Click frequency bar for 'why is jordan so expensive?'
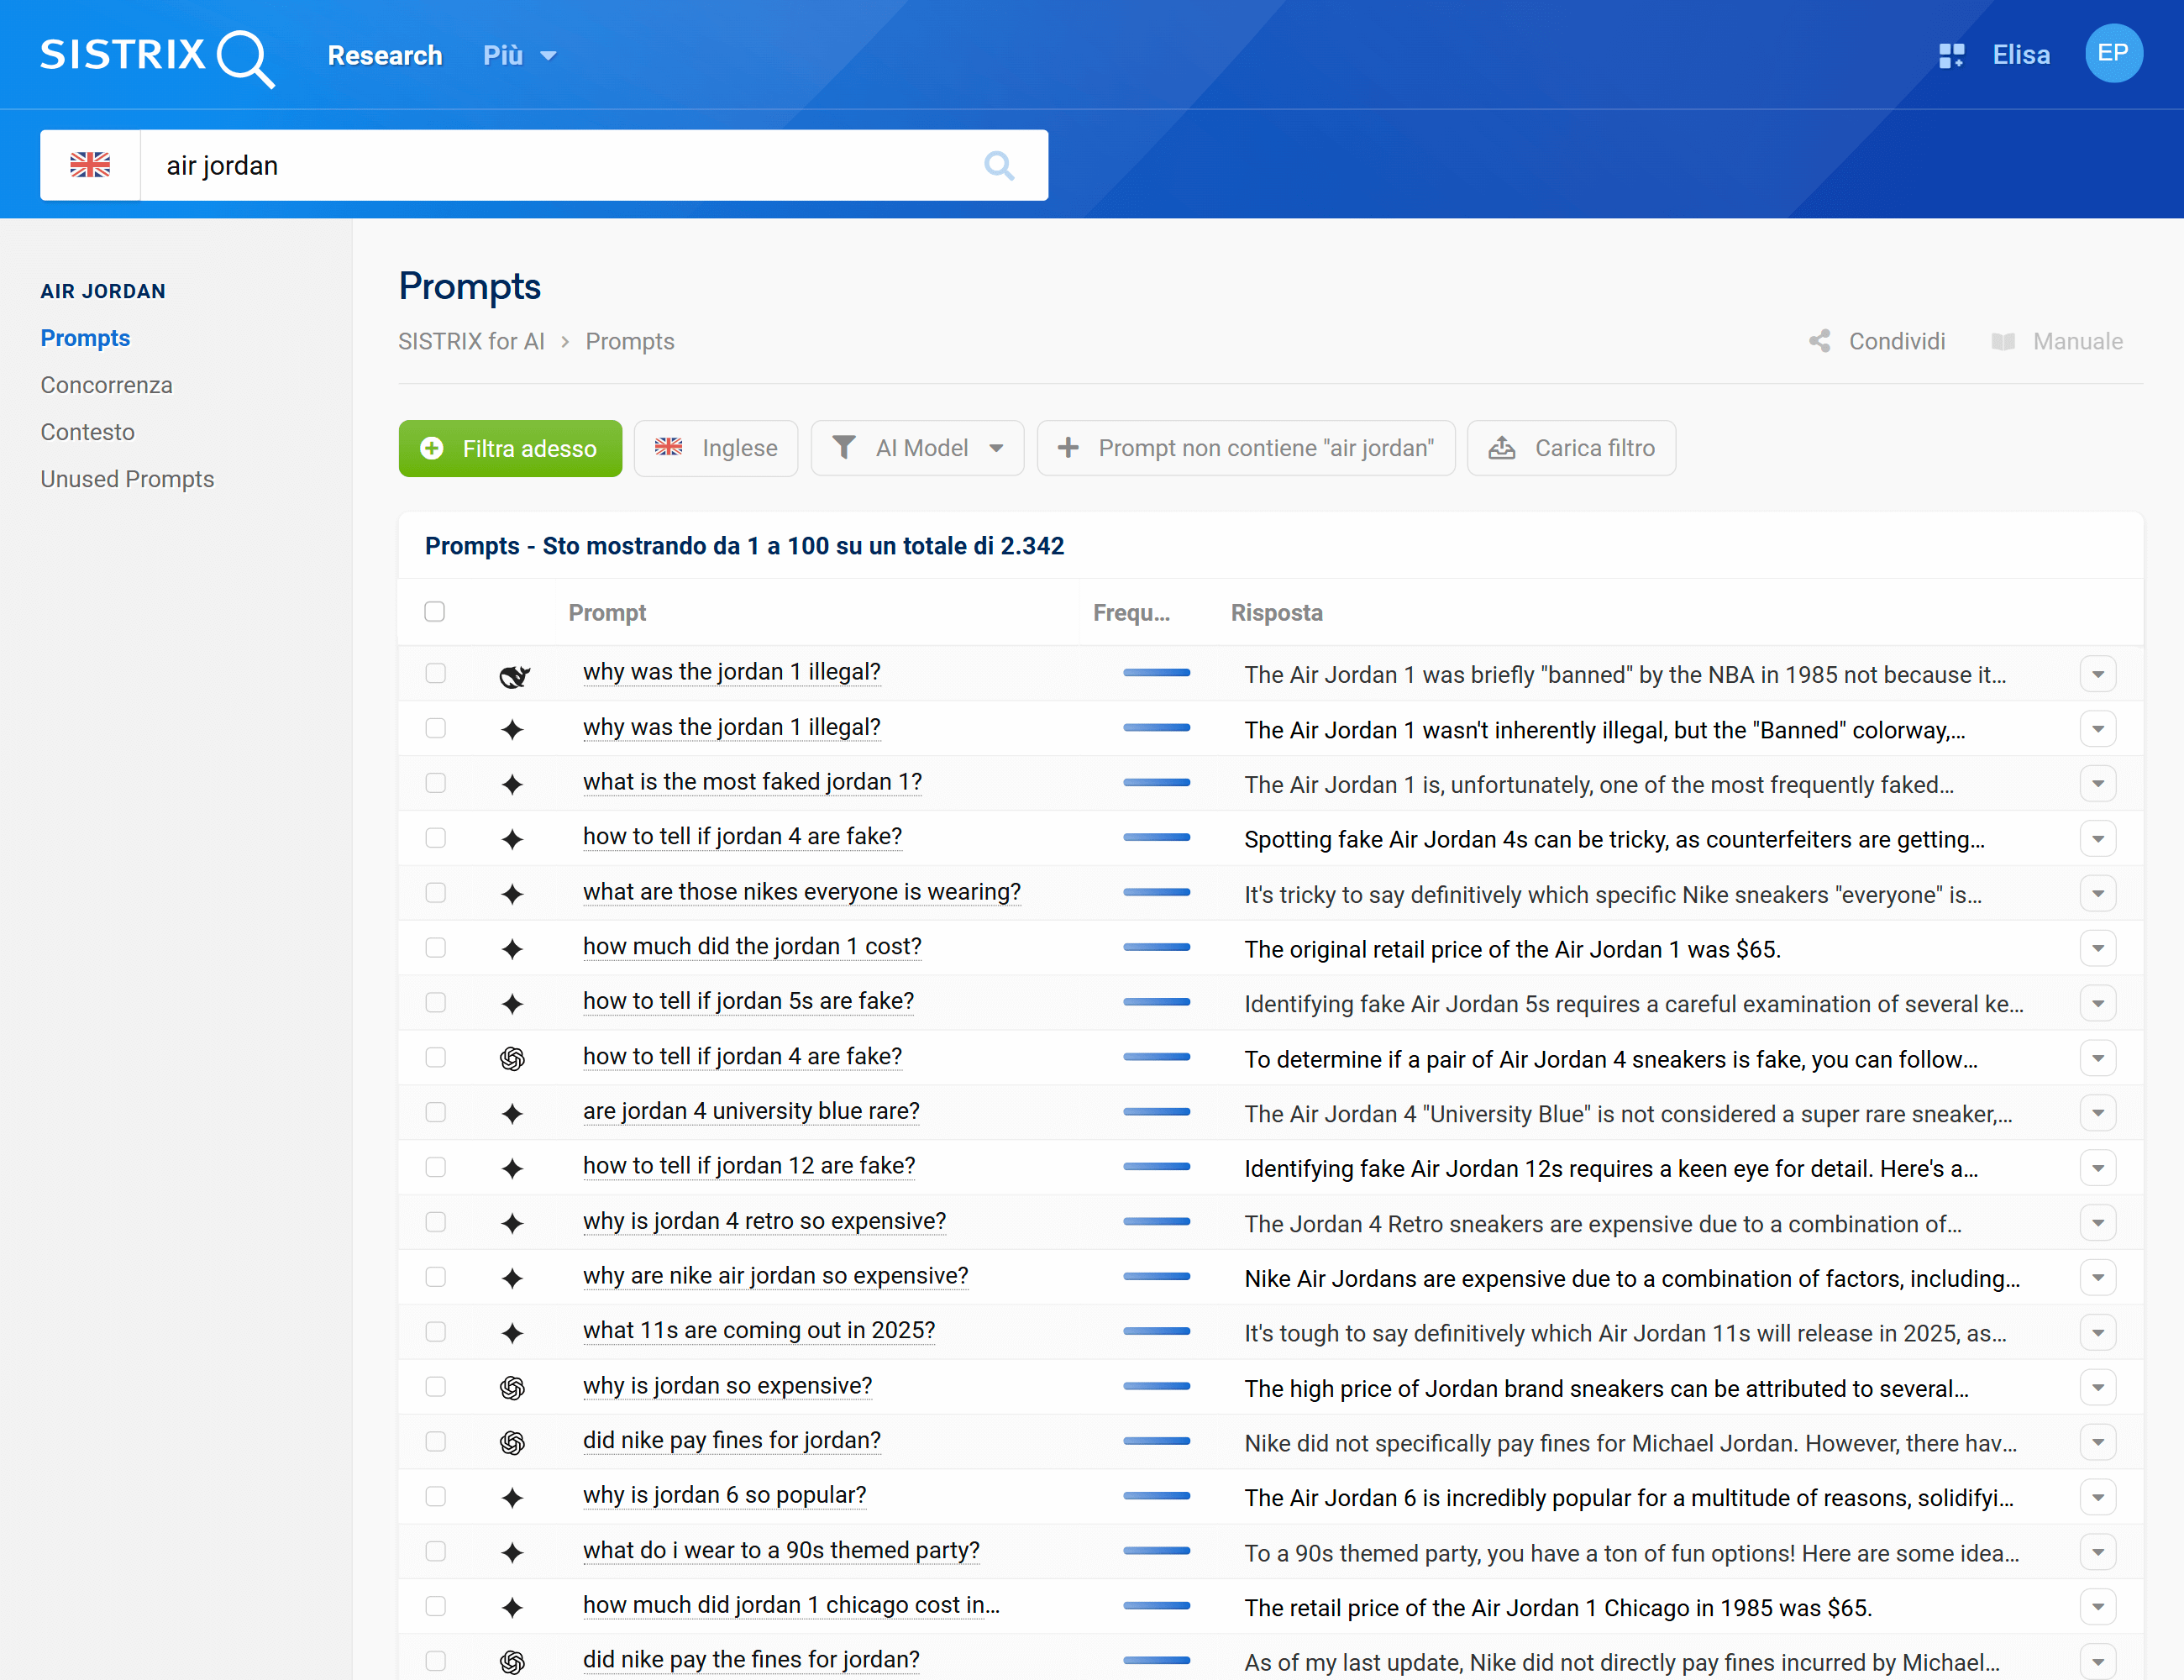This screenshot has width=2184, height=1680. [x=1156, y=1386]
